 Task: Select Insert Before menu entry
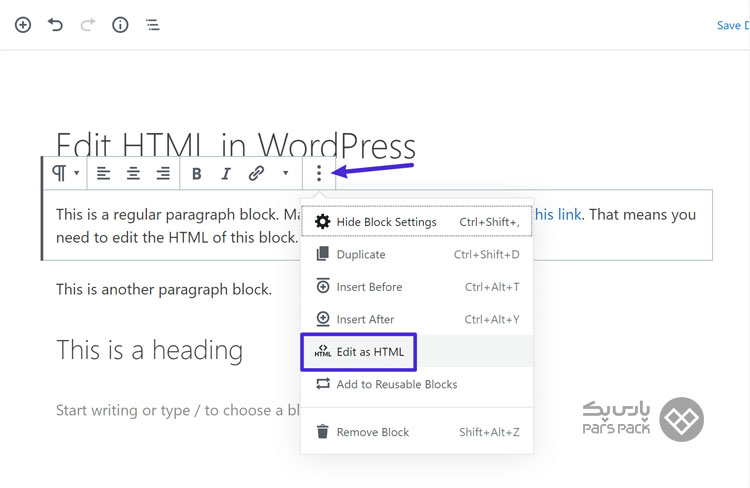[417, 287]
